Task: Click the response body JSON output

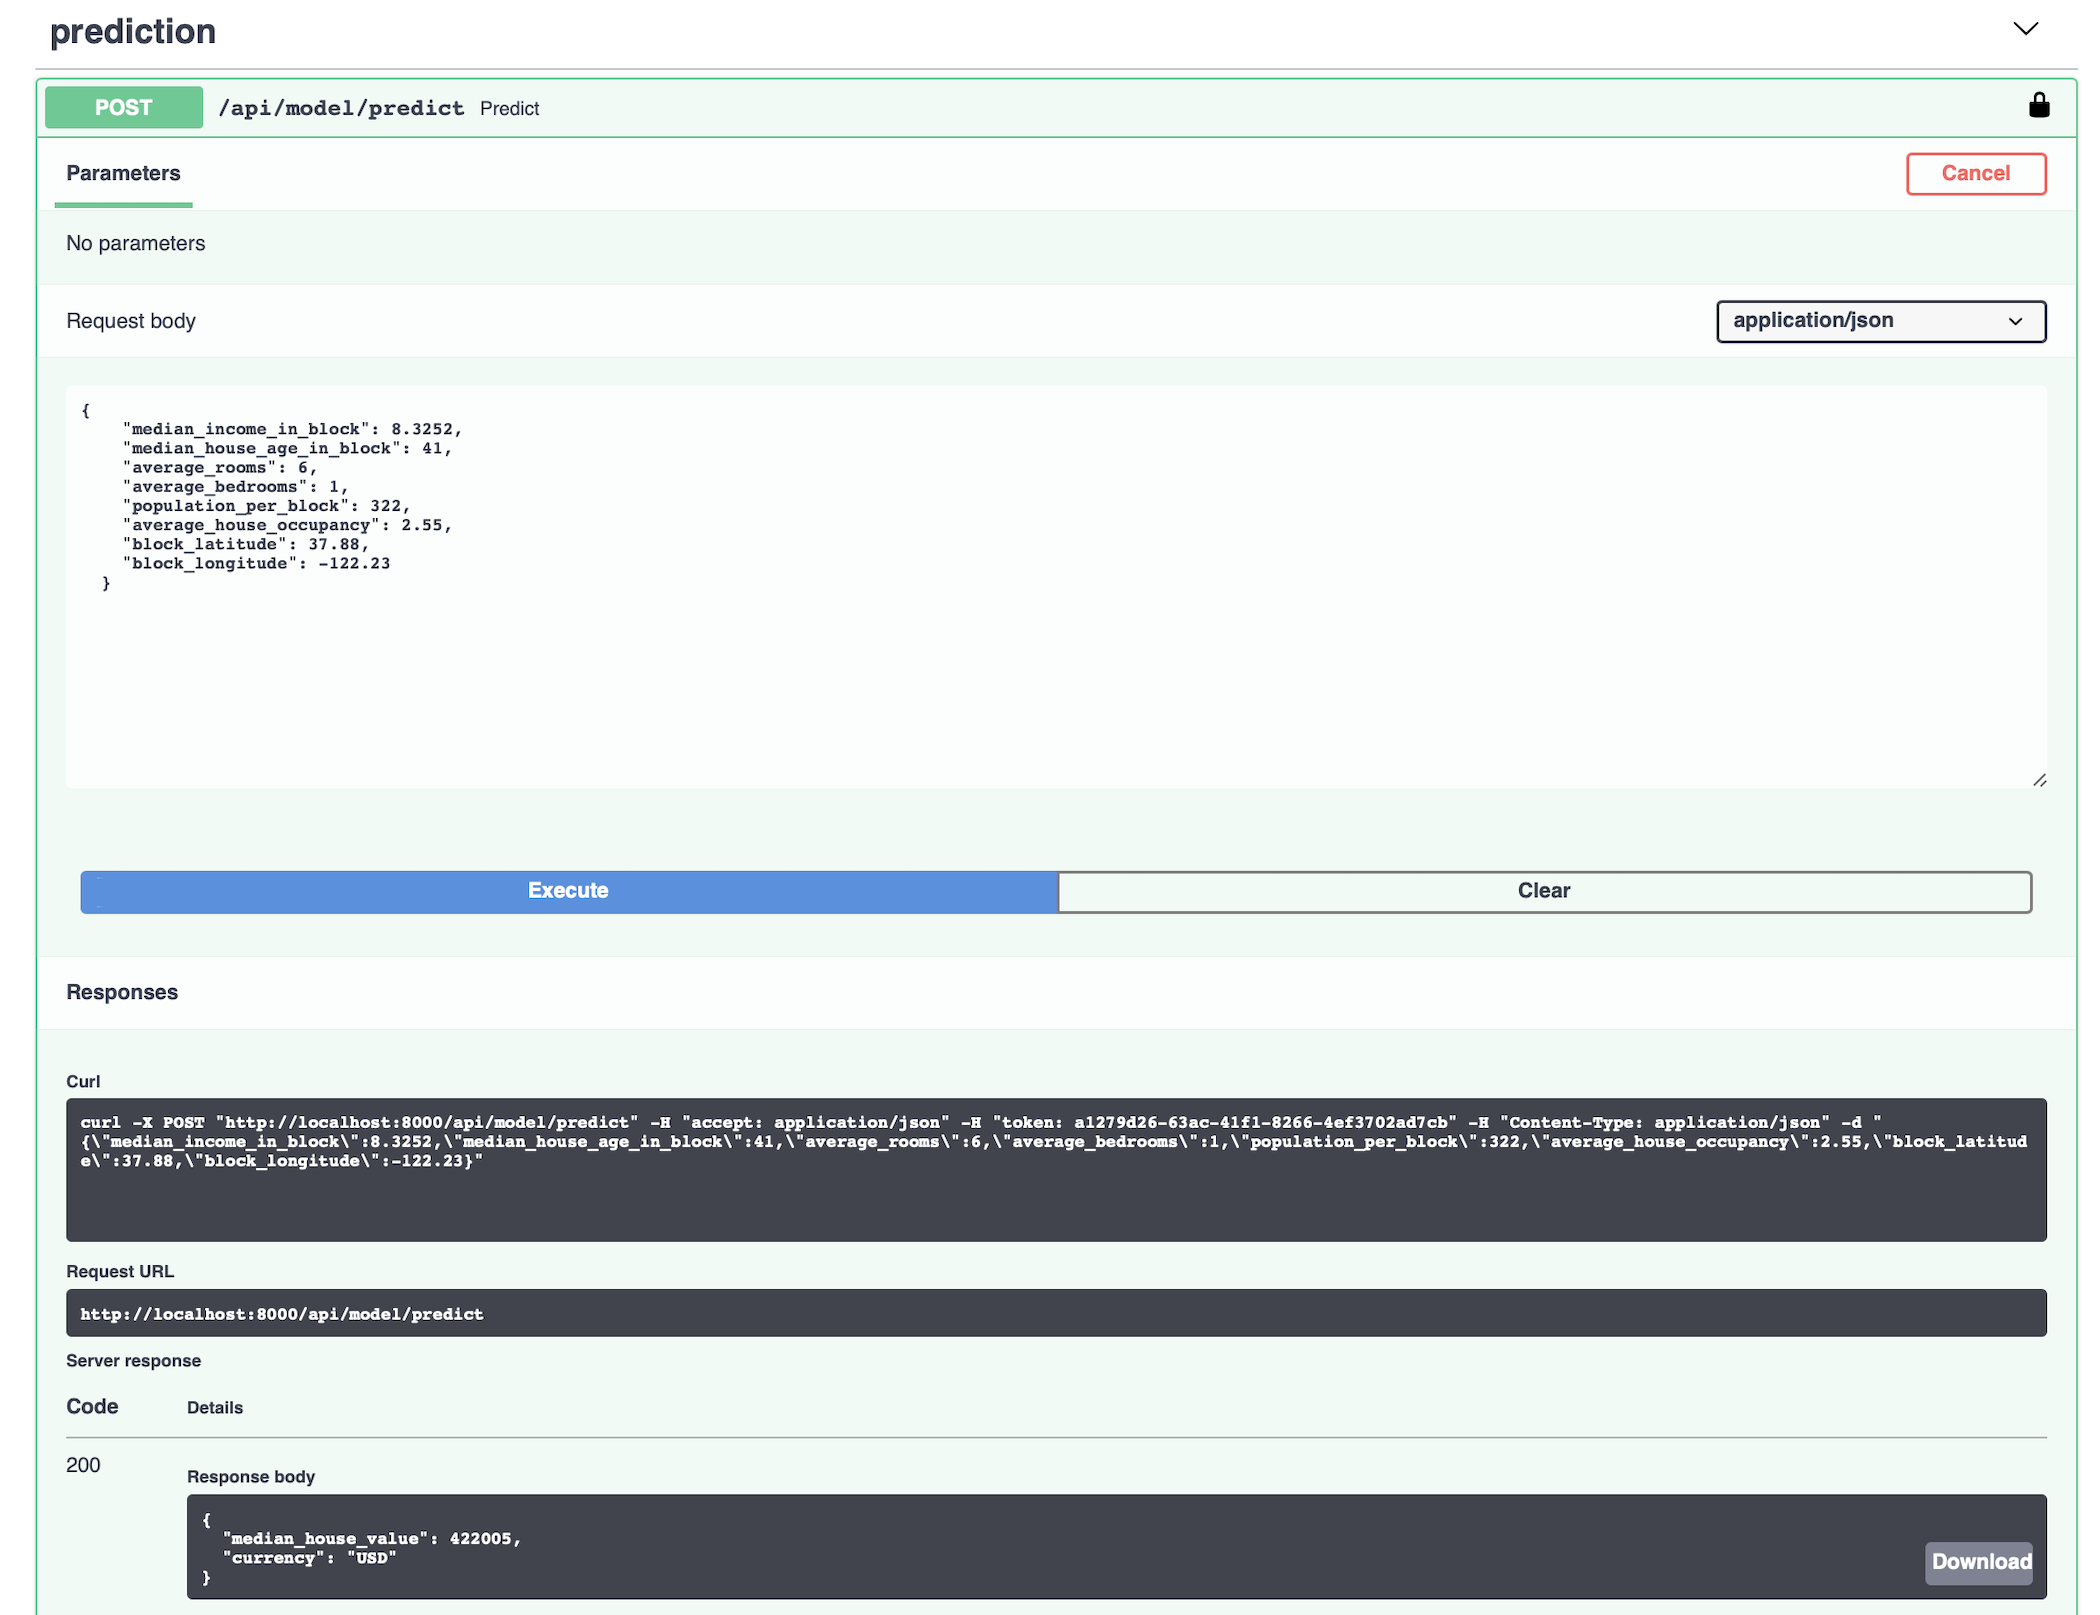Action: pyautogui.click(x=1000, y=1547)
